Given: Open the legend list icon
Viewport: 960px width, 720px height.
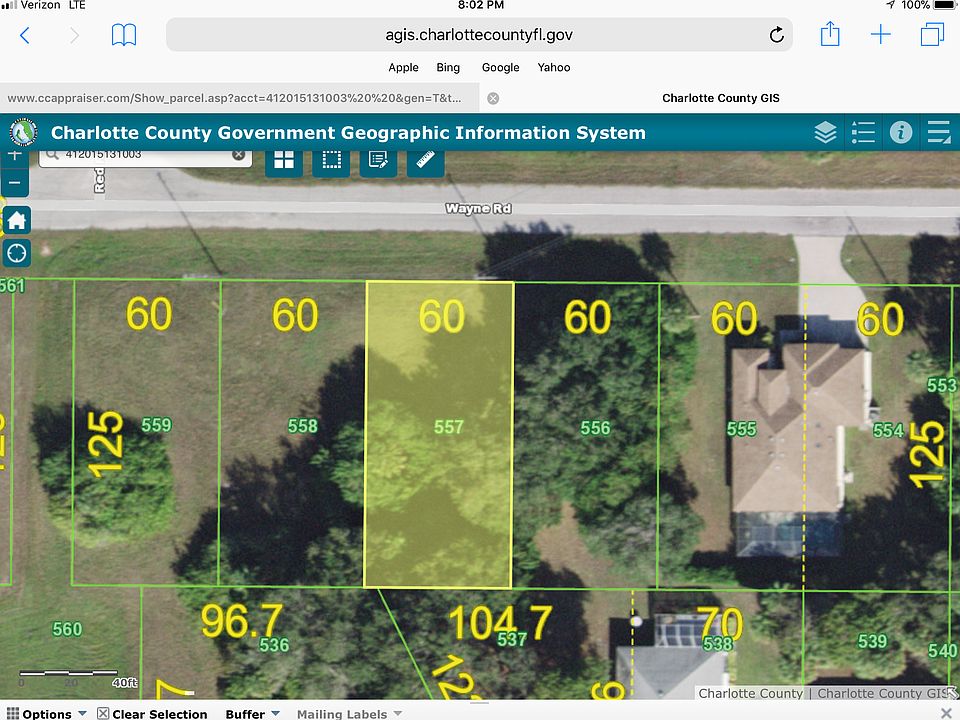Looking at the screenshot, I should tap(863, 133).
